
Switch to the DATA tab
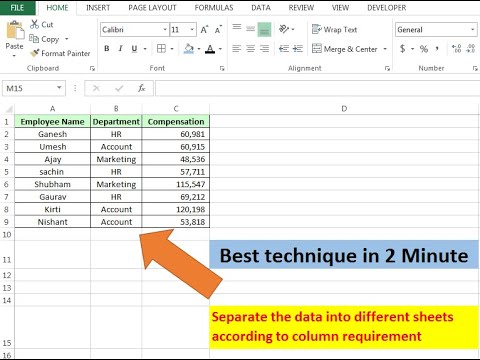point(261,8)
